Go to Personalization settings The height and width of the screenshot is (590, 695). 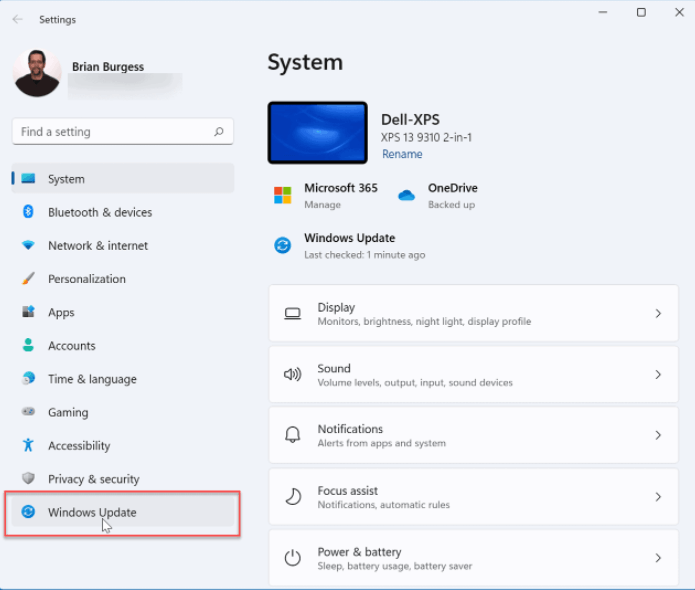click(x=123, y=278)
